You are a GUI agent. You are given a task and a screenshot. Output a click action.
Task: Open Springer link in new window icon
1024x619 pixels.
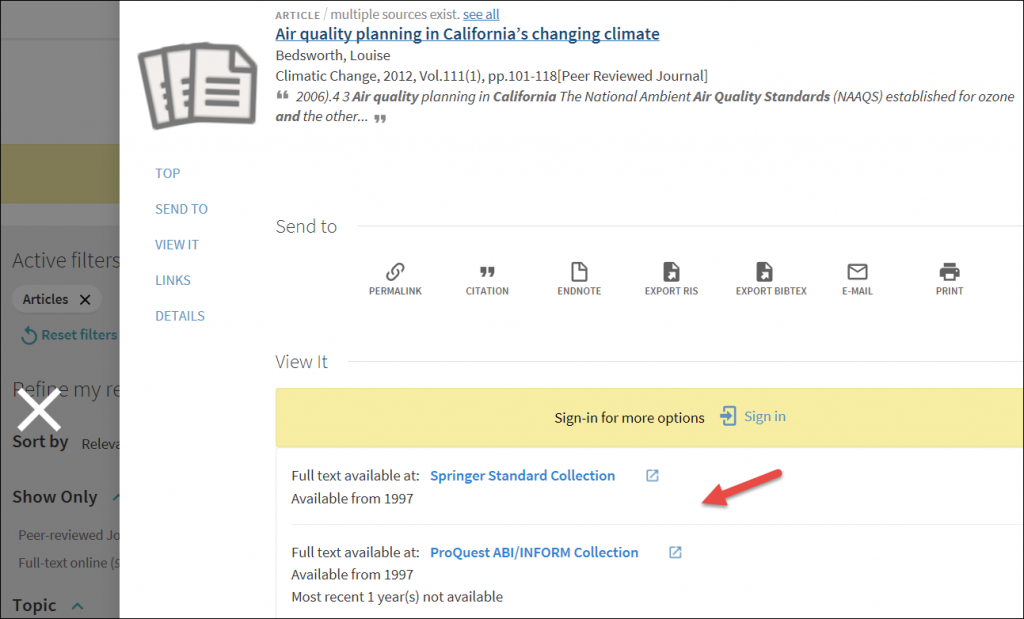pyautogui.click(x=652, y=476)
